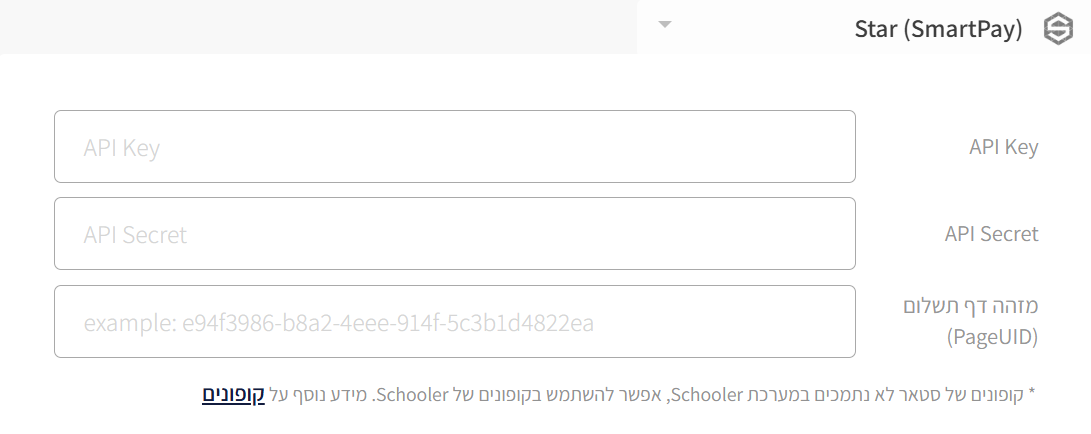Click empty white area below the footnote
The width and height of the screenshot is (1091, 434).
[x=546, y=421]
